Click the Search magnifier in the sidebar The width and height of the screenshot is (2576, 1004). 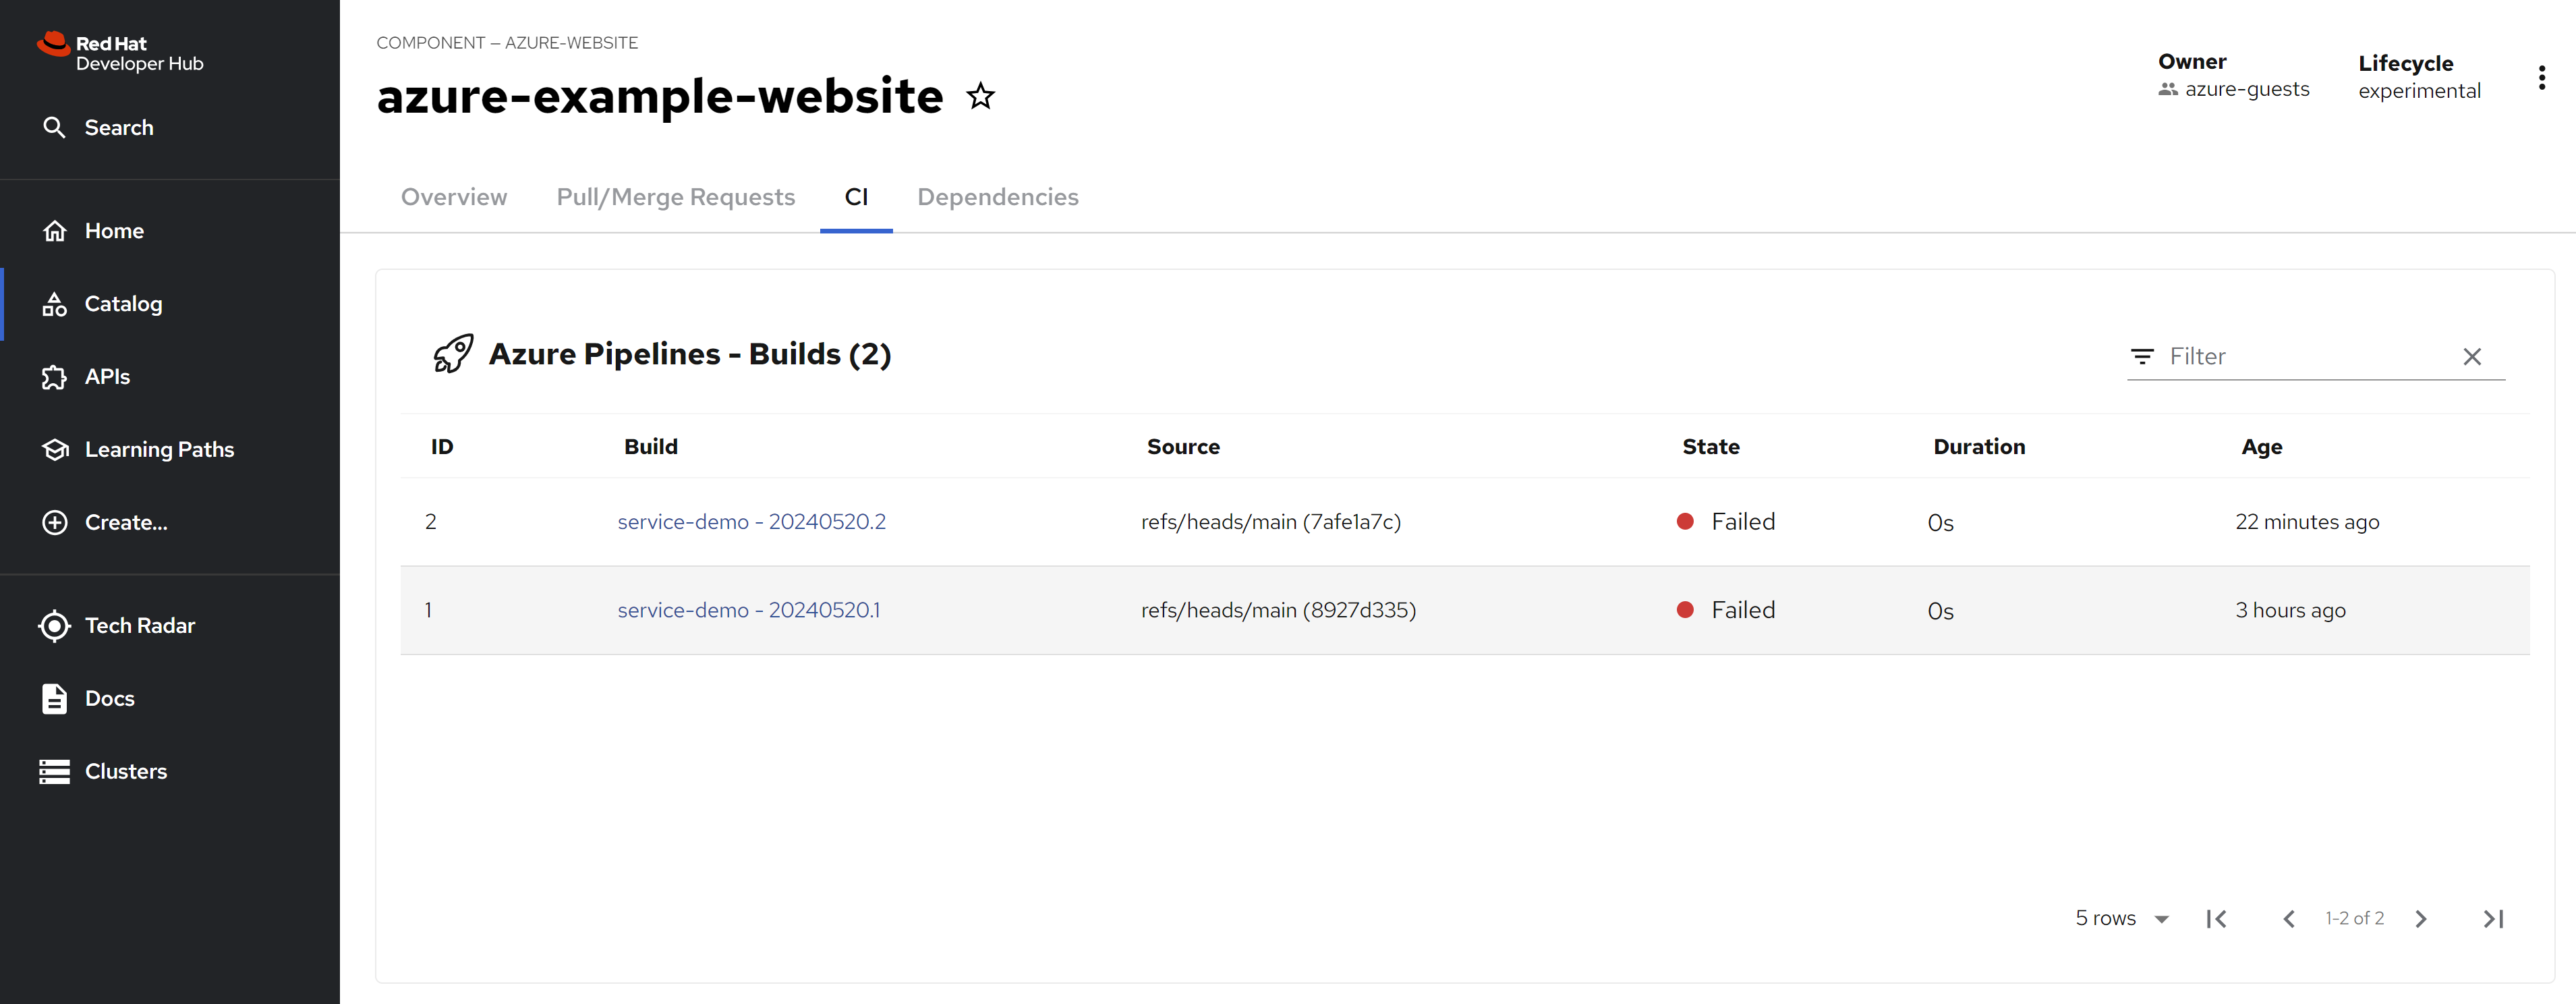click(54, 127)
